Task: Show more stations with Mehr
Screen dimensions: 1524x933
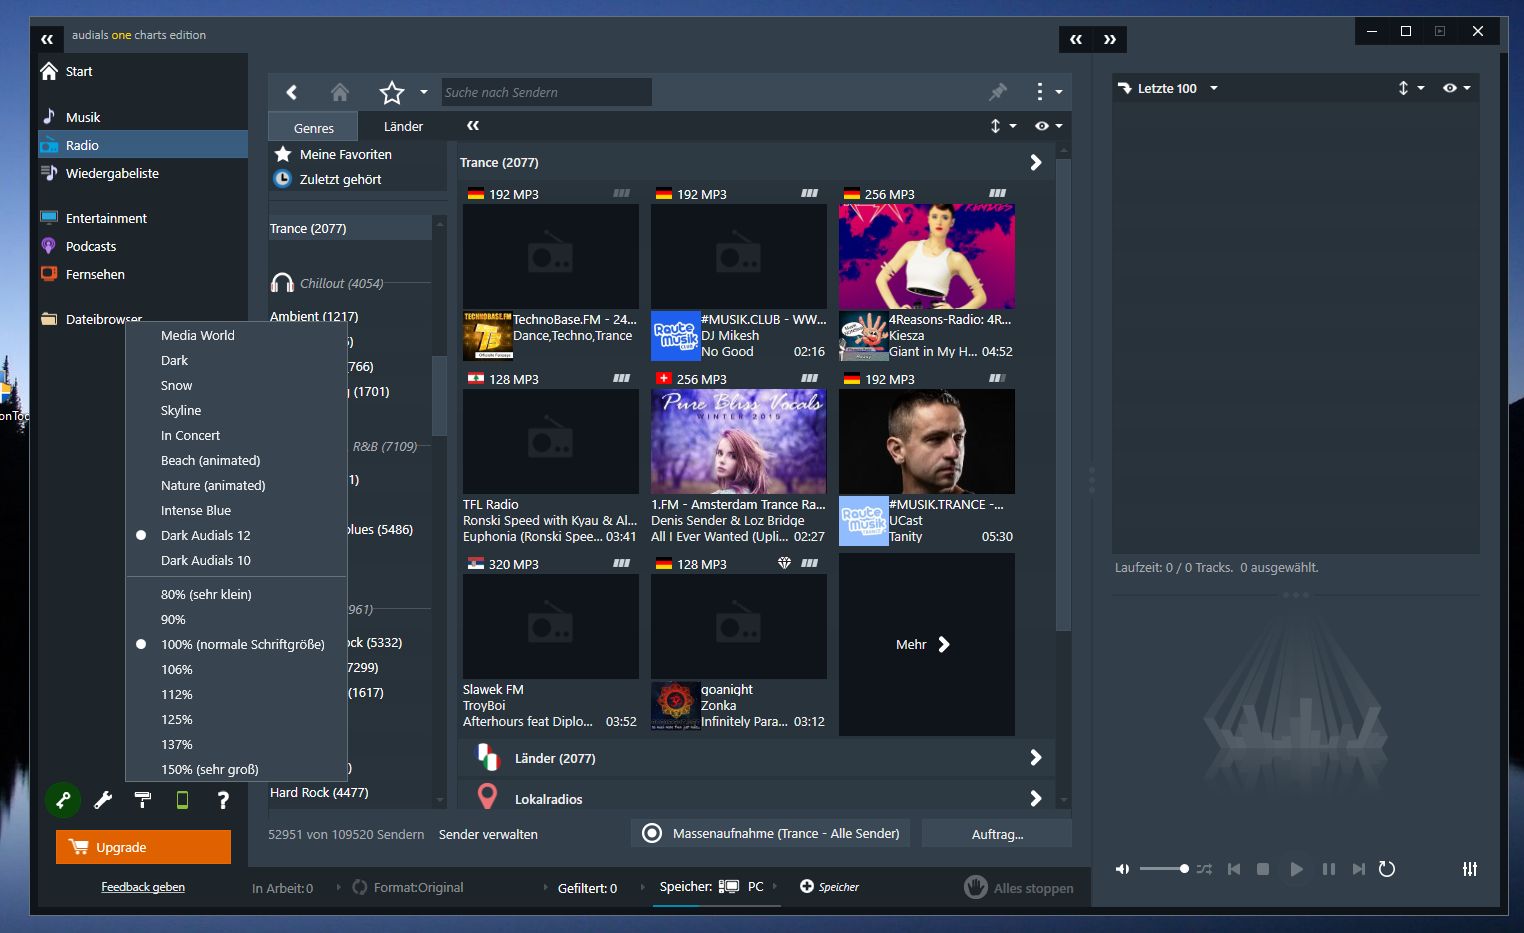Action: [x=926, y=644]
